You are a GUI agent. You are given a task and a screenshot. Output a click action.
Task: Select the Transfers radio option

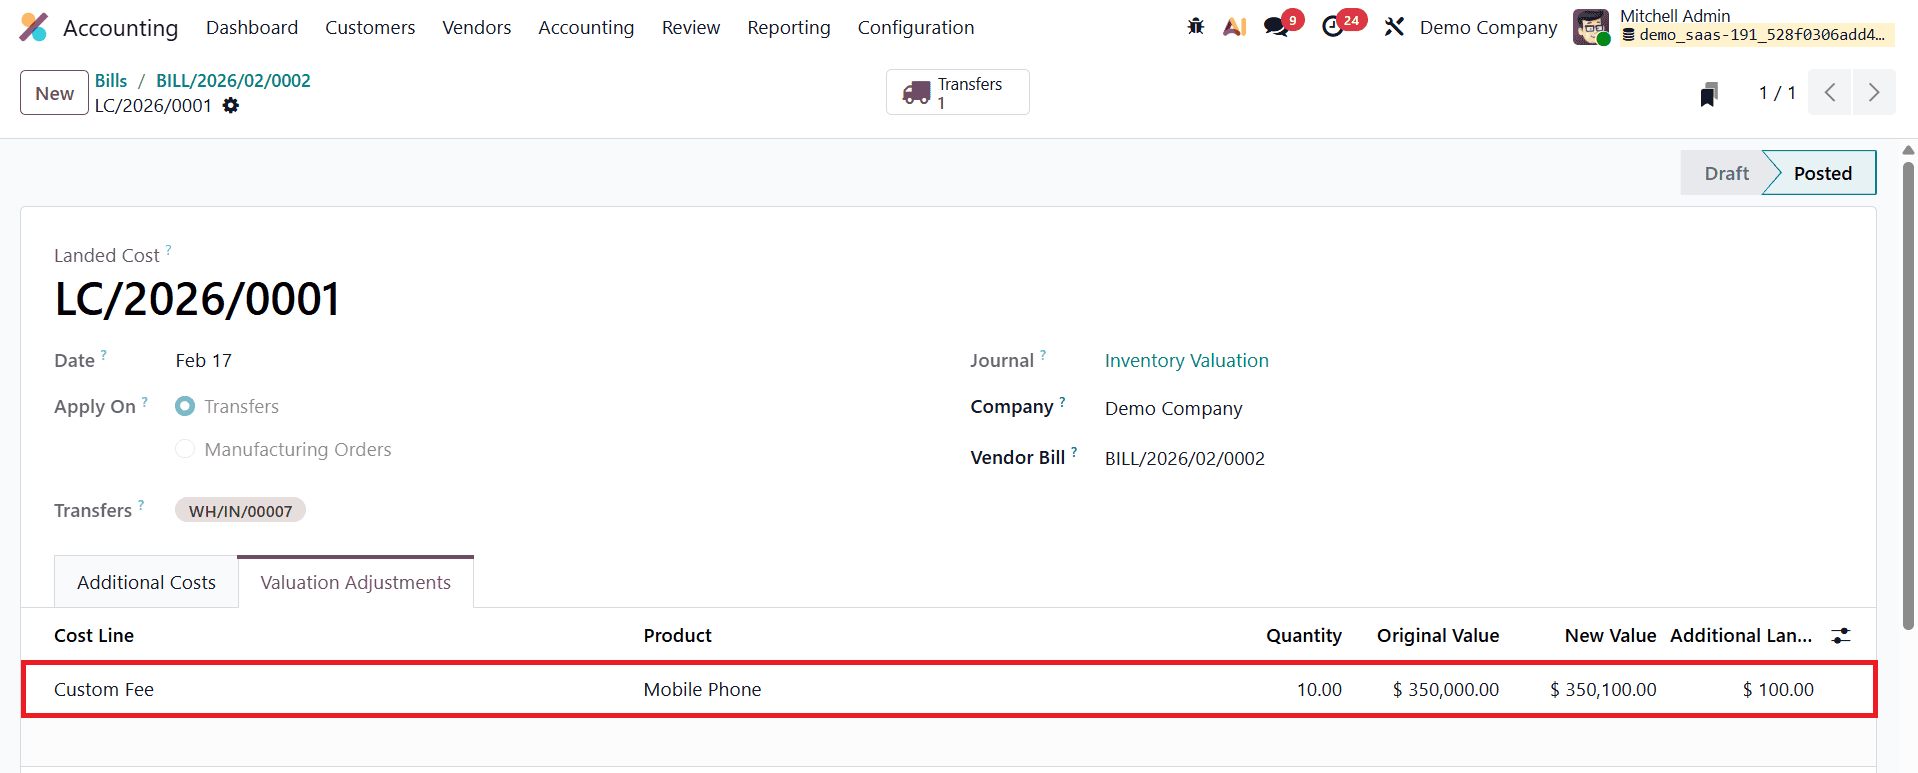pyautogui.click(x=185, y=406)
